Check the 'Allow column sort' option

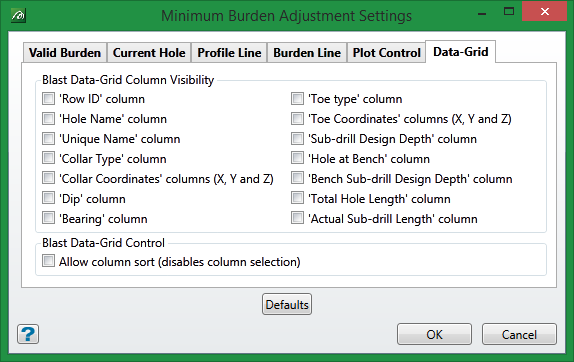click(x=48, y=261)
